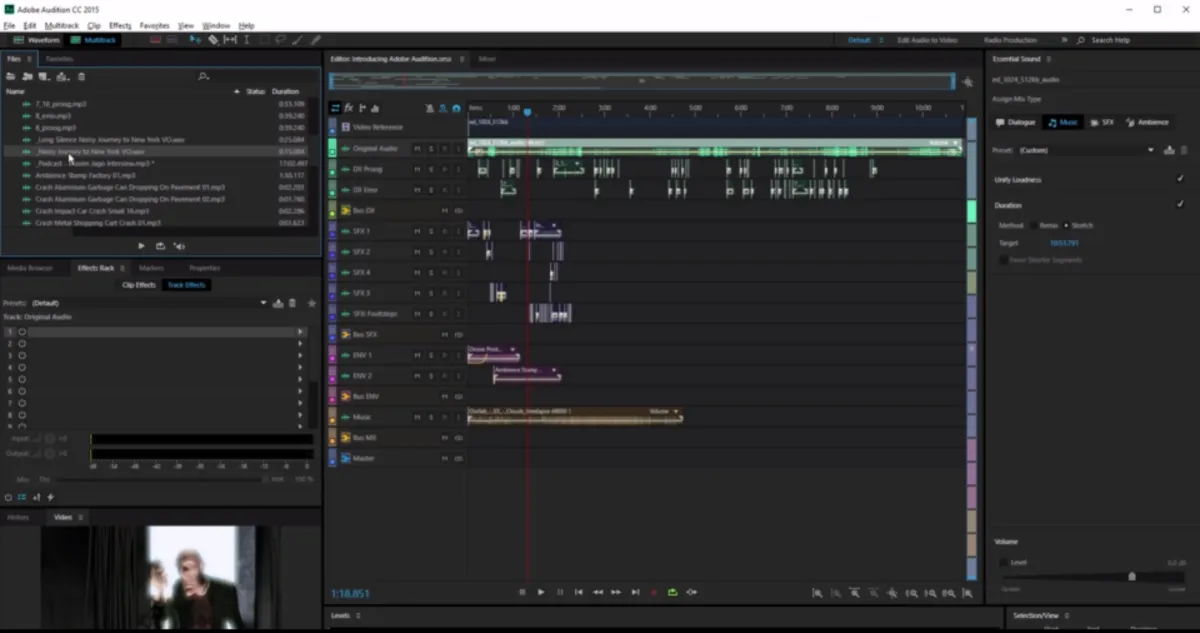1200x633 pixels.
Task: Mute the SFX 1 track
Action: click(x=417, y=231)
